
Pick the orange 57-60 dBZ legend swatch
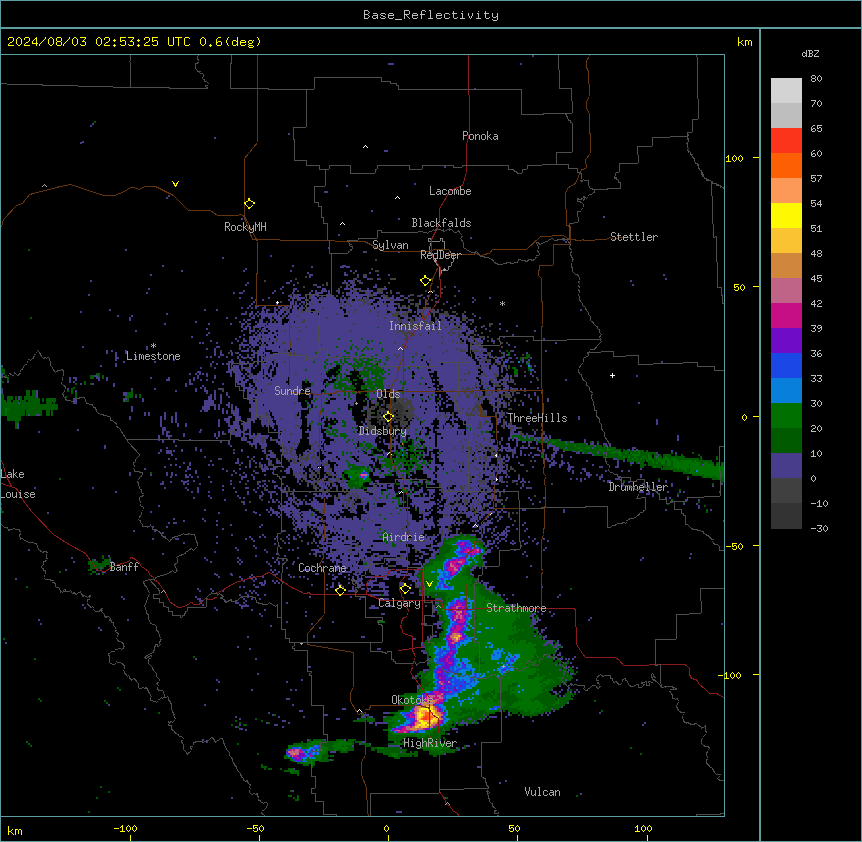click(x=786, y=165)
